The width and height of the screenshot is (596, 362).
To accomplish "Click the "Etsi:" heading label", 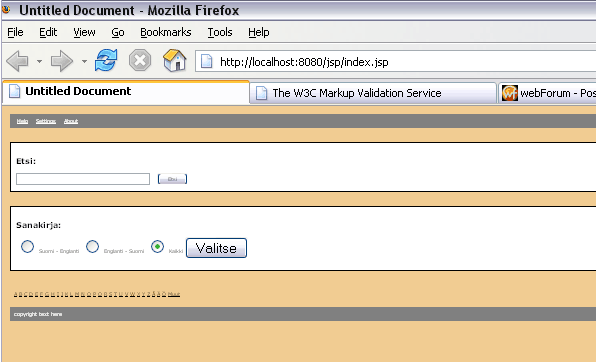I will click(x=26, y=161).
